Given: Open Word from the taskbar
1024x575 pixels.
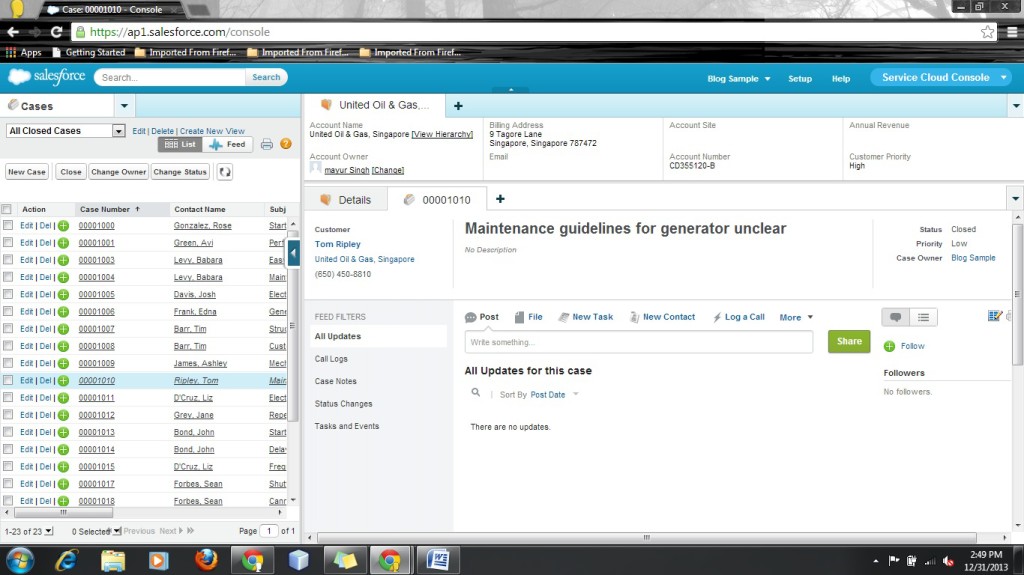Looking at the screenshot, I should (x=437, y=560).
